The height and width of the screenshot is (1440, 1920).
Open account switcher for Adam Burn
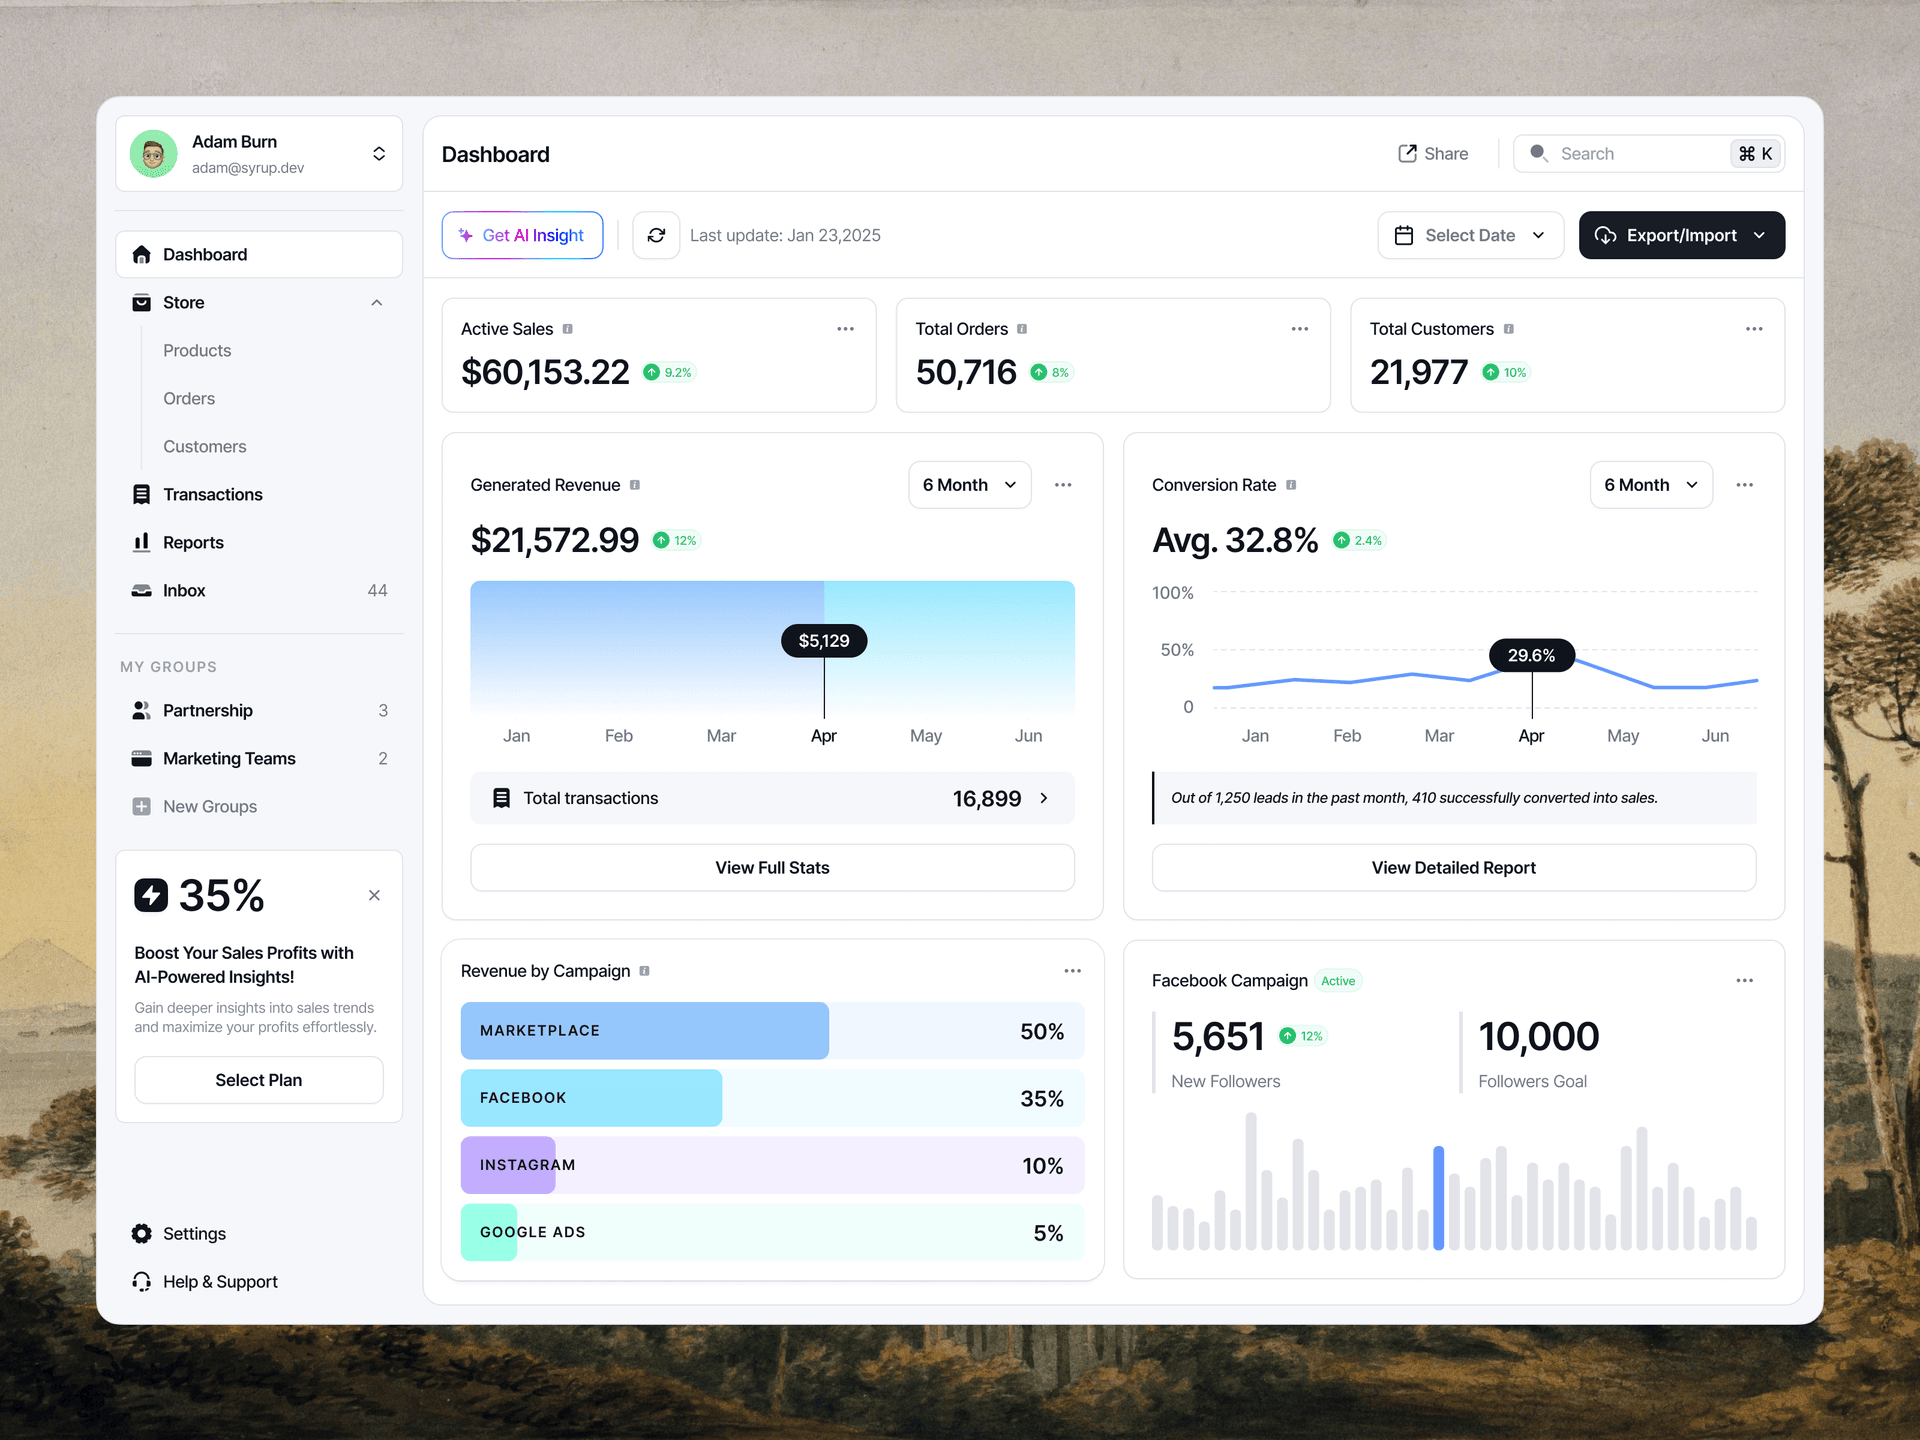379,153
